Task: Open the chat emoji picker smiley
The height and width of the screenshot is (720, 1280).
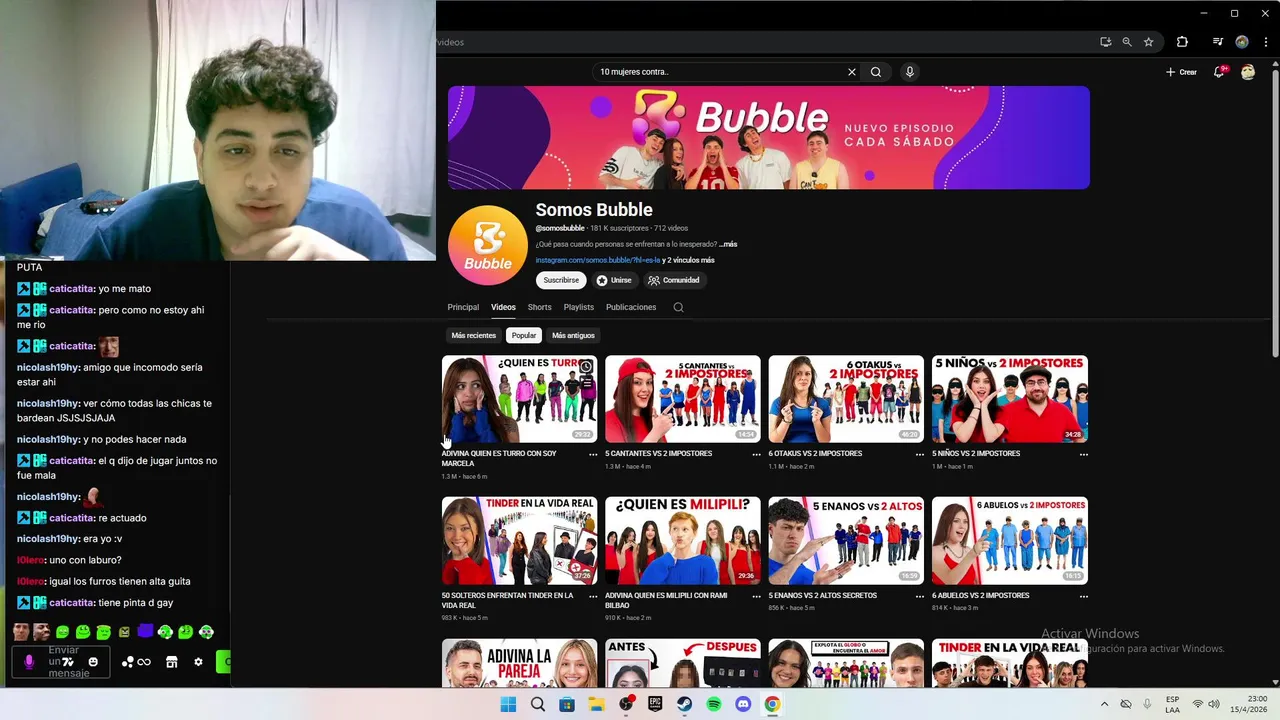Action: click(x=93, y=662)
